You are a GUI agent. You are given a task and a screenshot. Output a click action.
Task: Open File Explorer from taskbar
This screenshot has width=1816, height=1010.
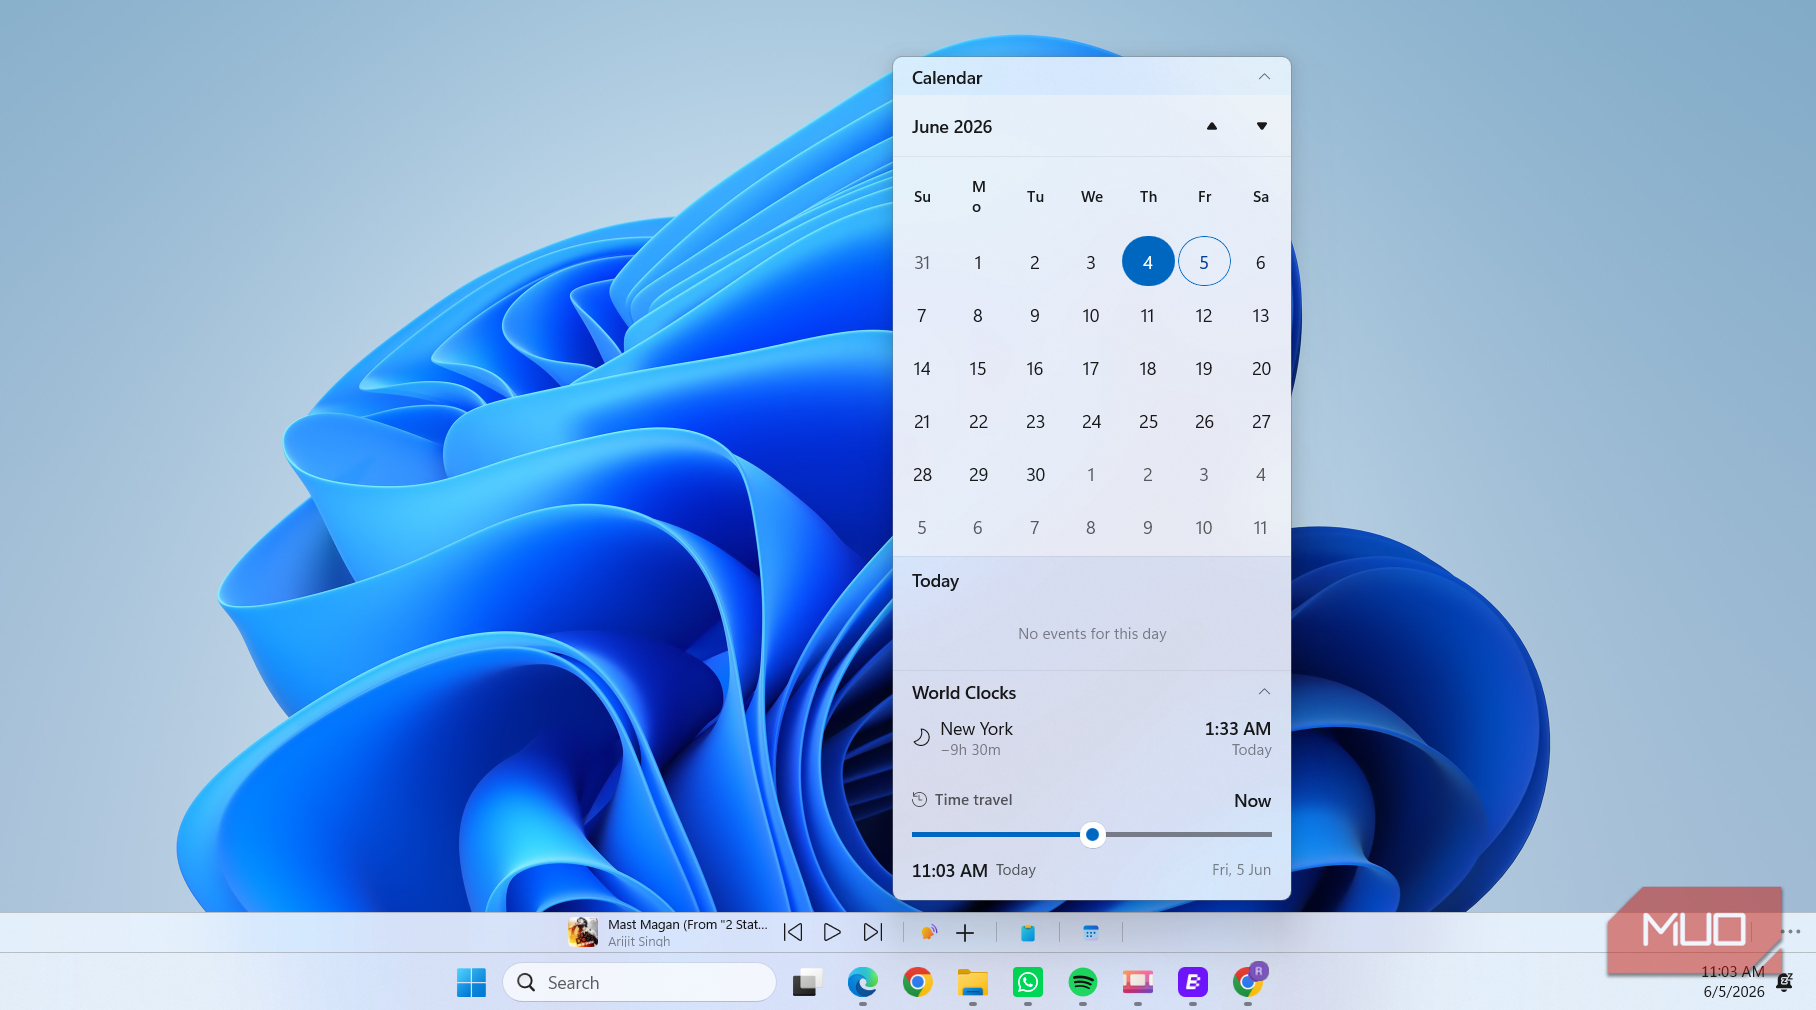tap(972, 983)
